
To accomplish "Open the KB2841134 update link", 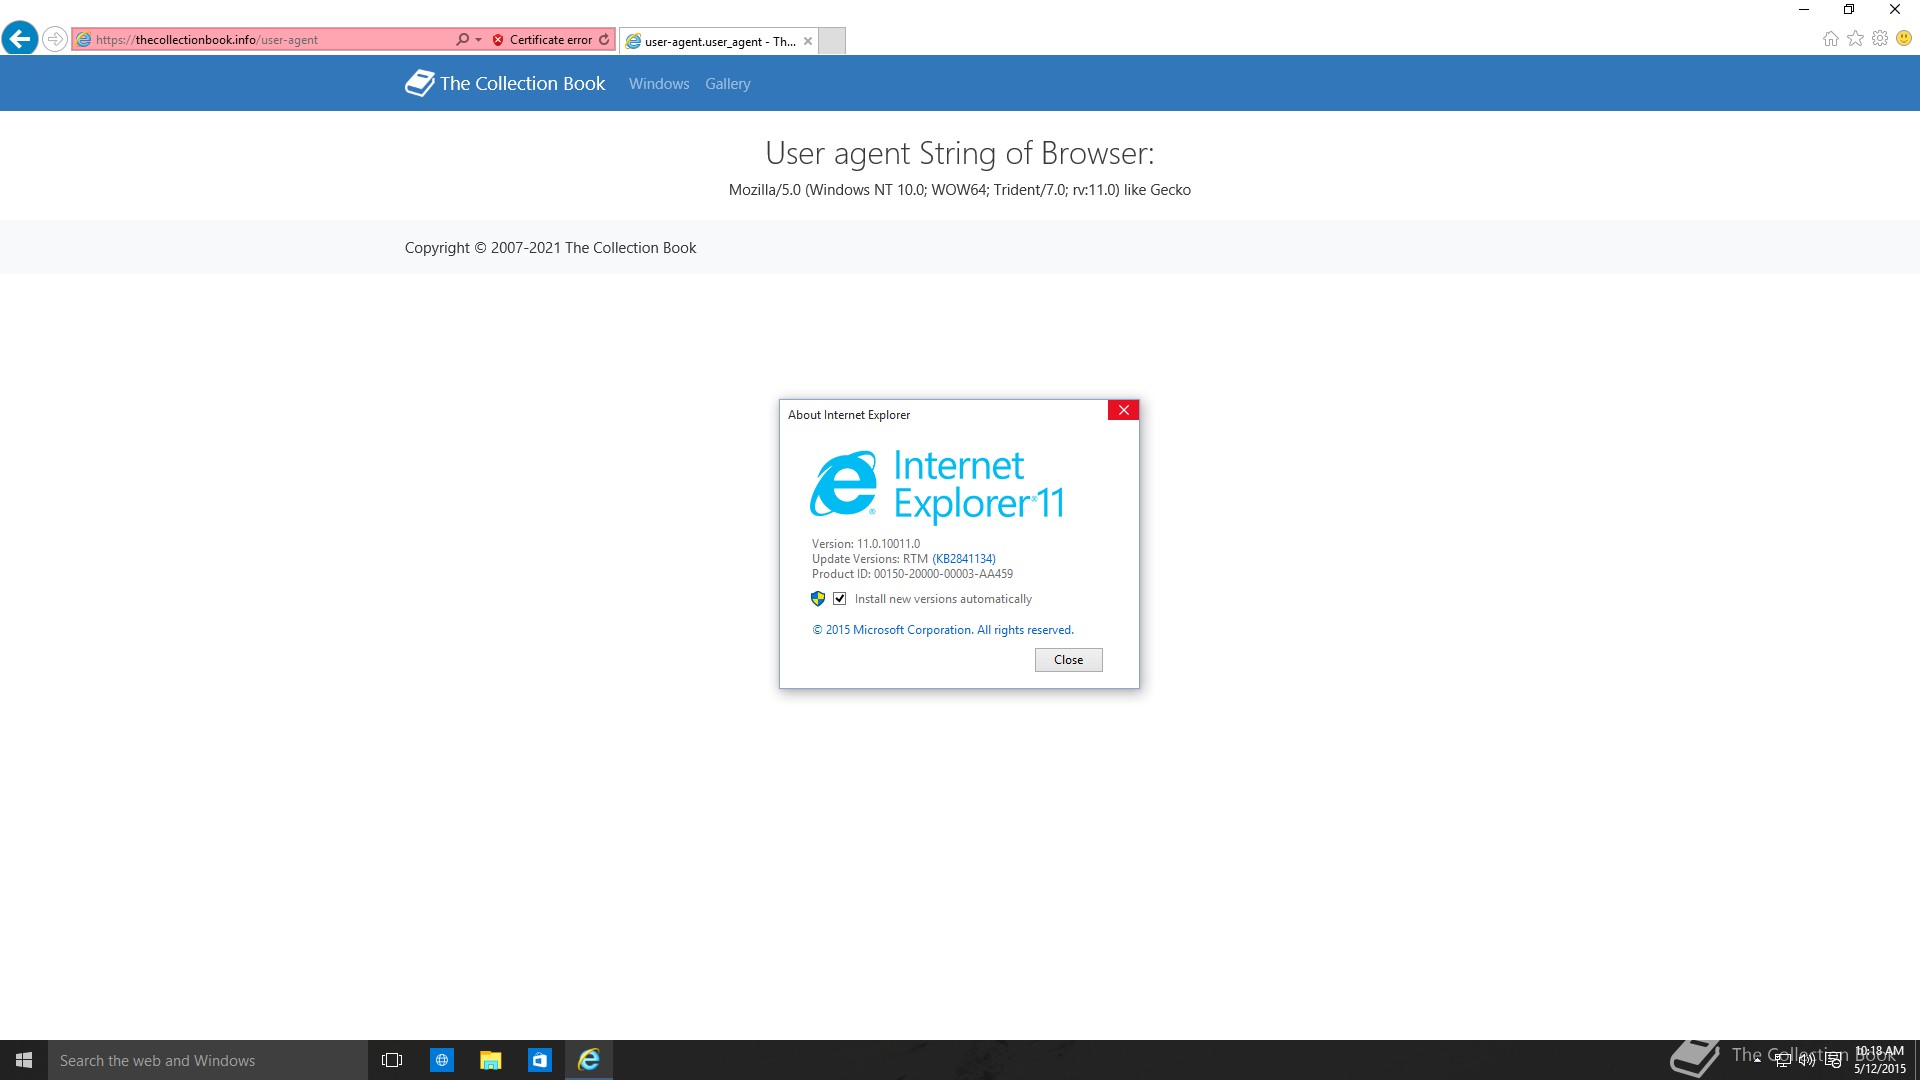I will [x=964, y=559].
